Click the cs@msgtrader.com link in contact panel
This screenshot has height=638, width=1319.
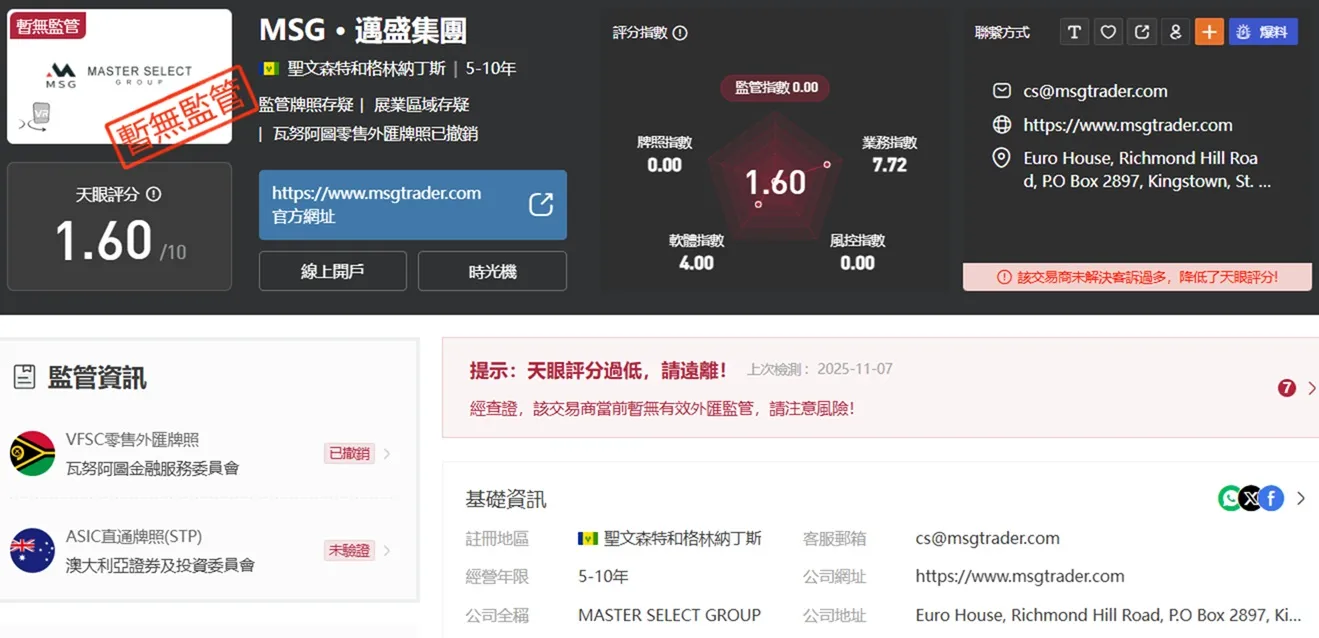[x=1095, y=91]
